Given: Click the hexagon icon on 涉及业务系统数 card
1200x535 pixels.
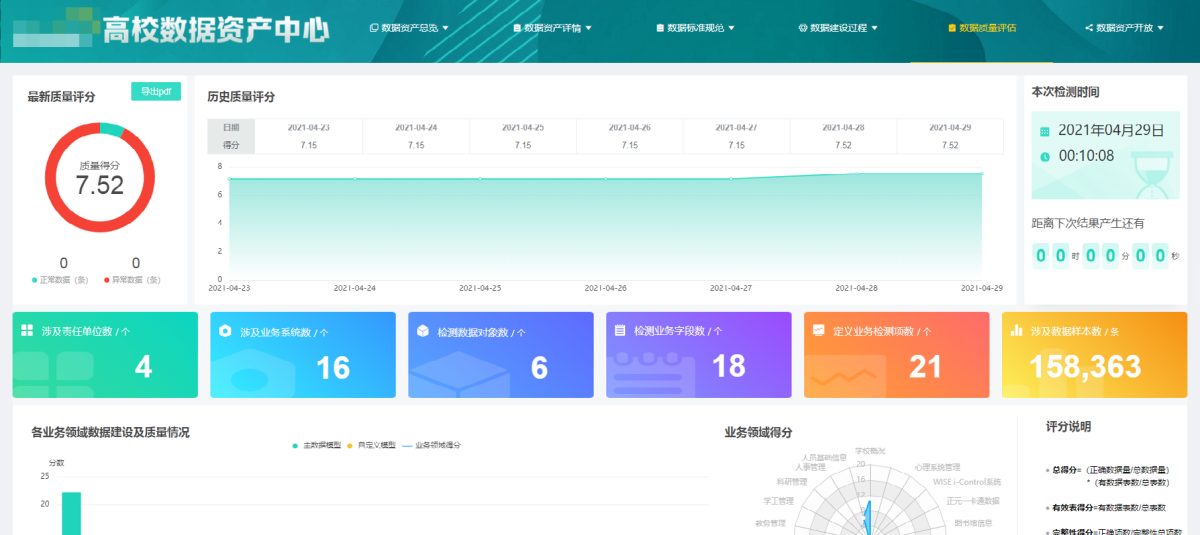Looking at the screenshot, I should pyautogui.click(x=225, y=330).
